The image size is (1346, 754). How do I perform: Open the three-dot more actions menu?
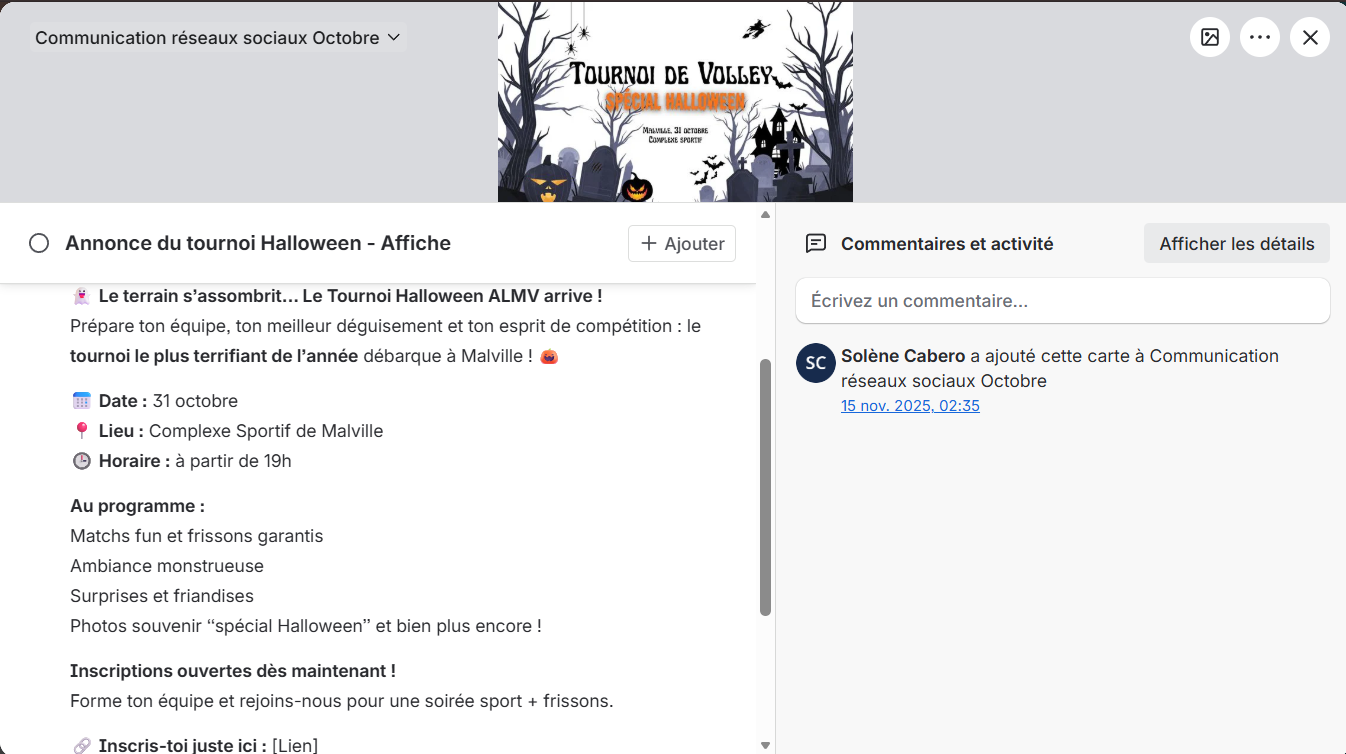tap(1260, 38)
